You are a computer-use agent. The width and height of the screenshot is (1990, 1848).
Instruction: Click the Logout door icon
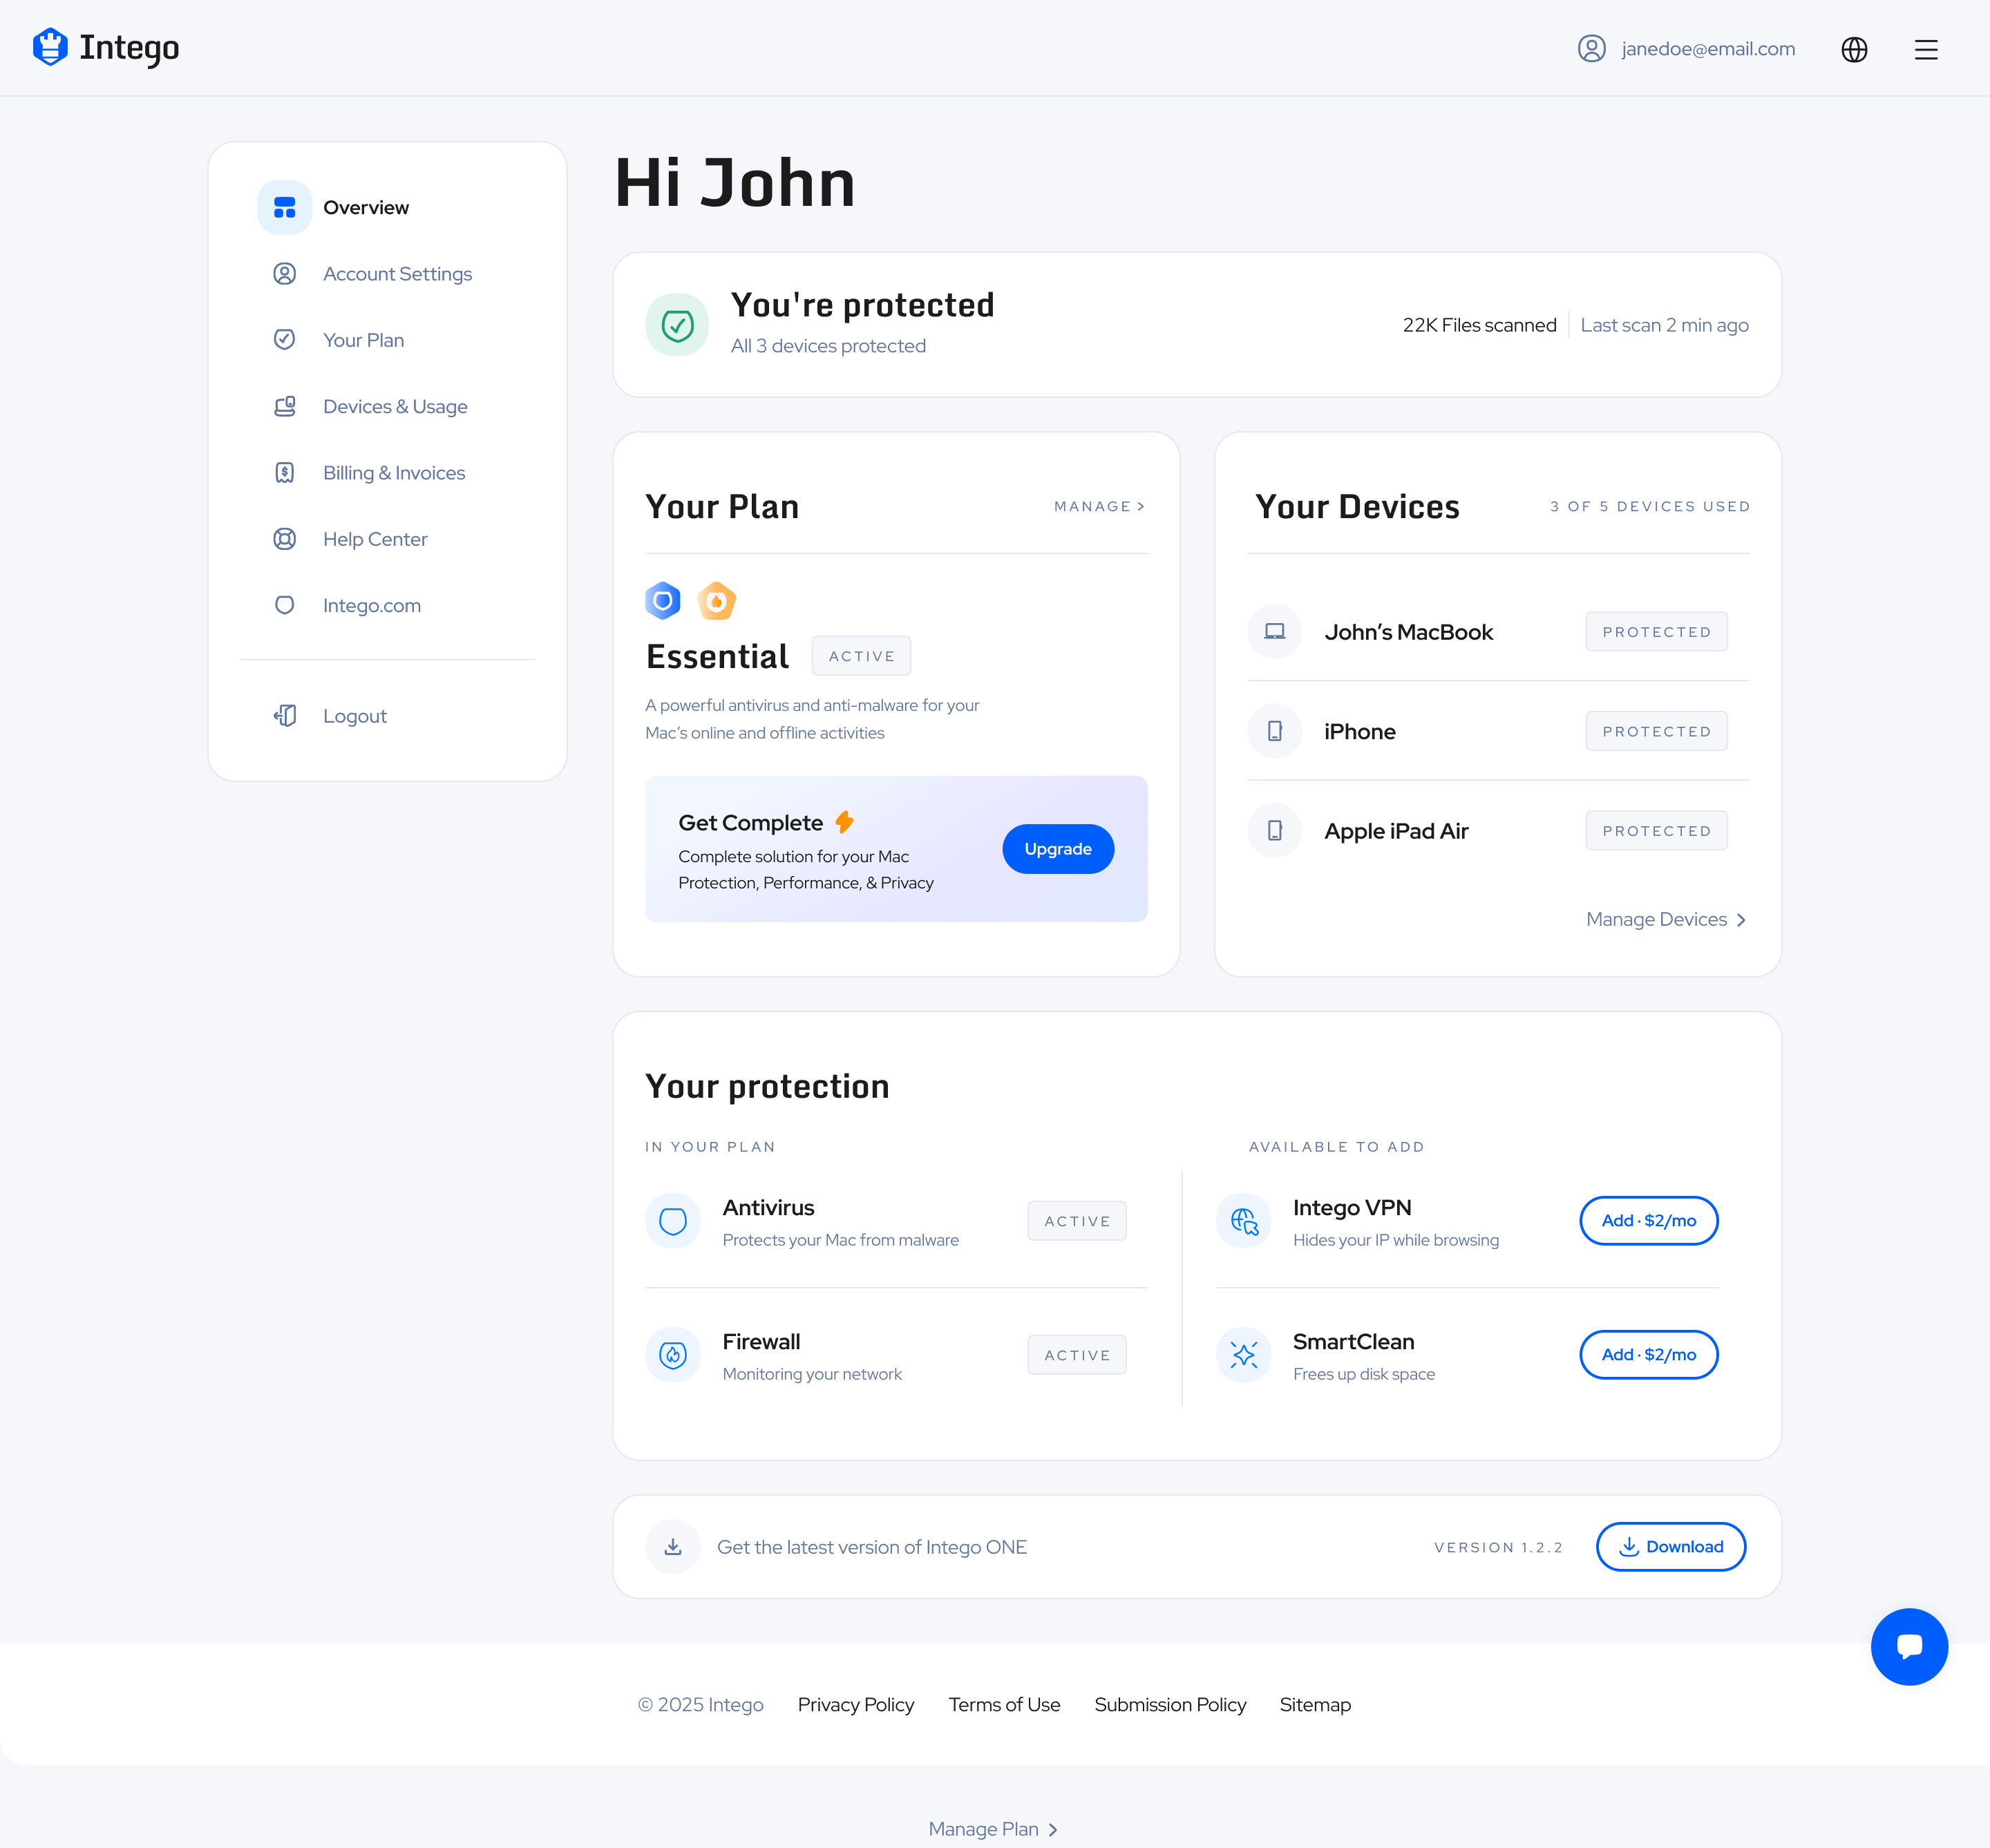tap(284, 715)
